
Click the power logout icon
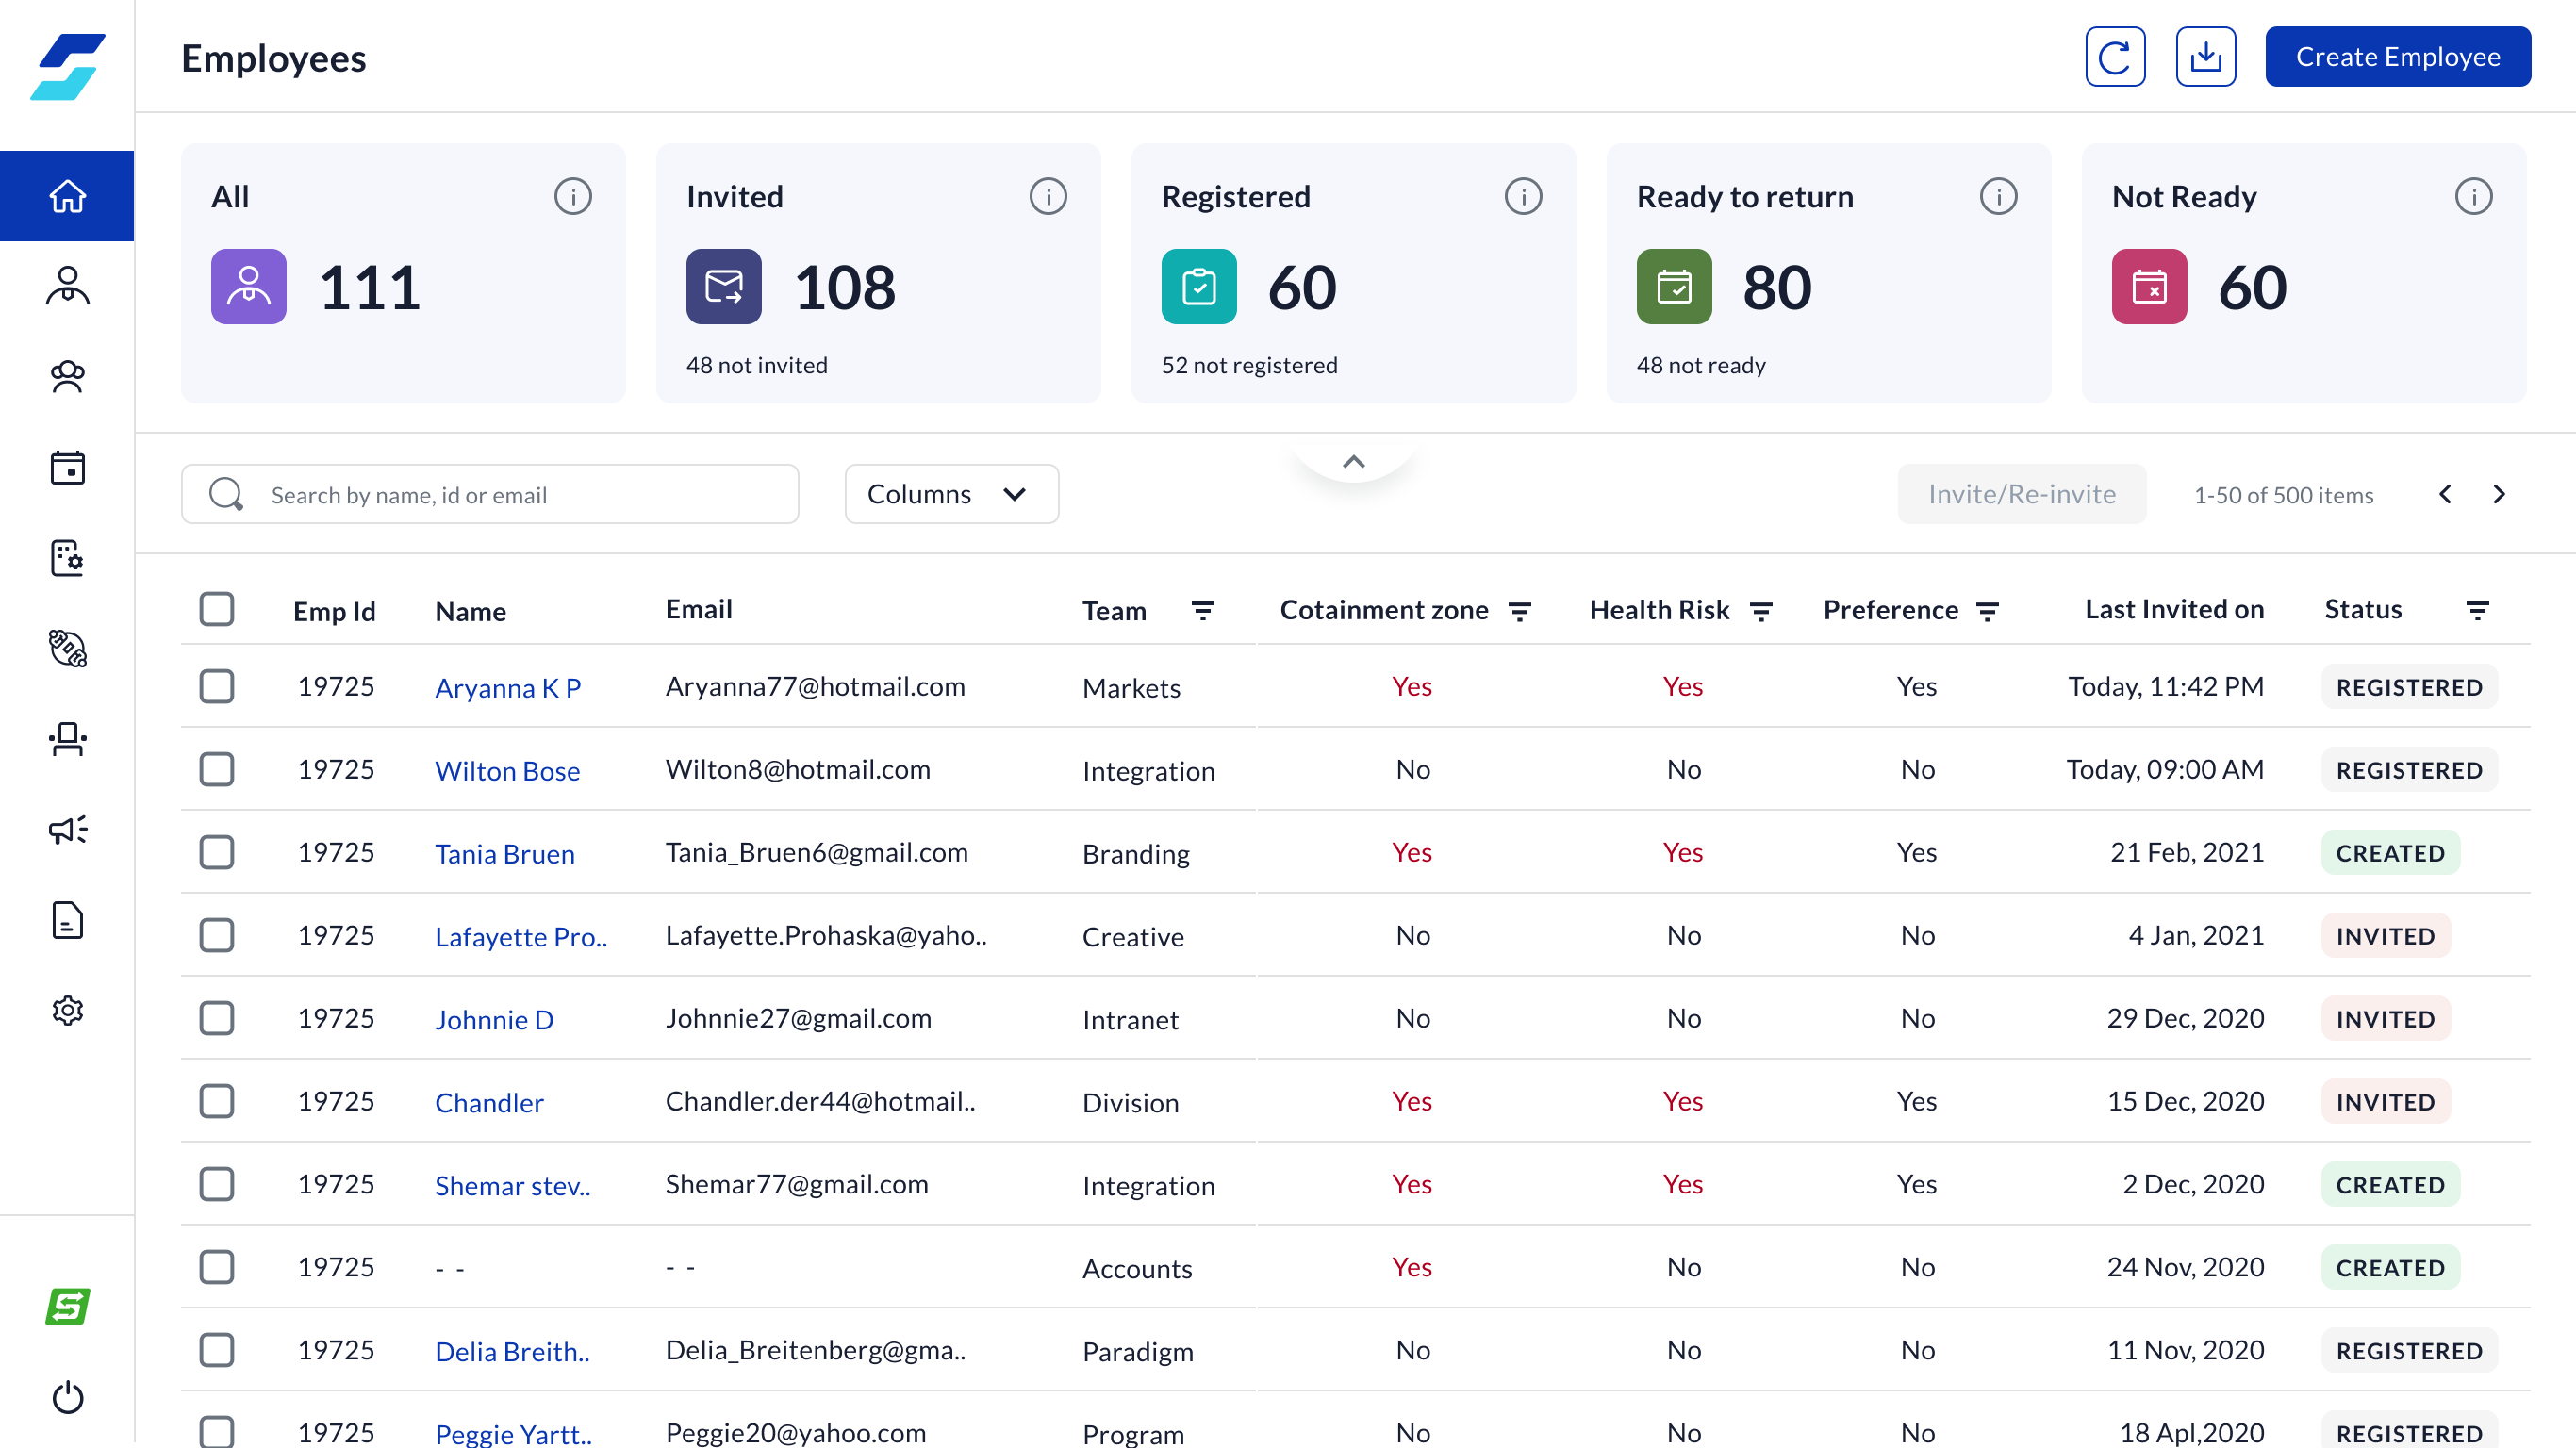pos(67,1397)
